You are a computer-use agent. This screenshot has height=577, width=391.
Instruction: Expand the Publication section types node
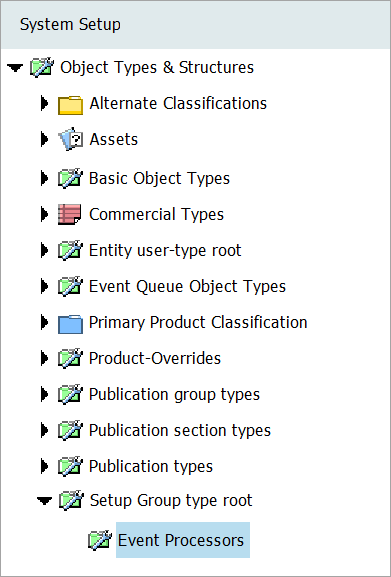44,430
